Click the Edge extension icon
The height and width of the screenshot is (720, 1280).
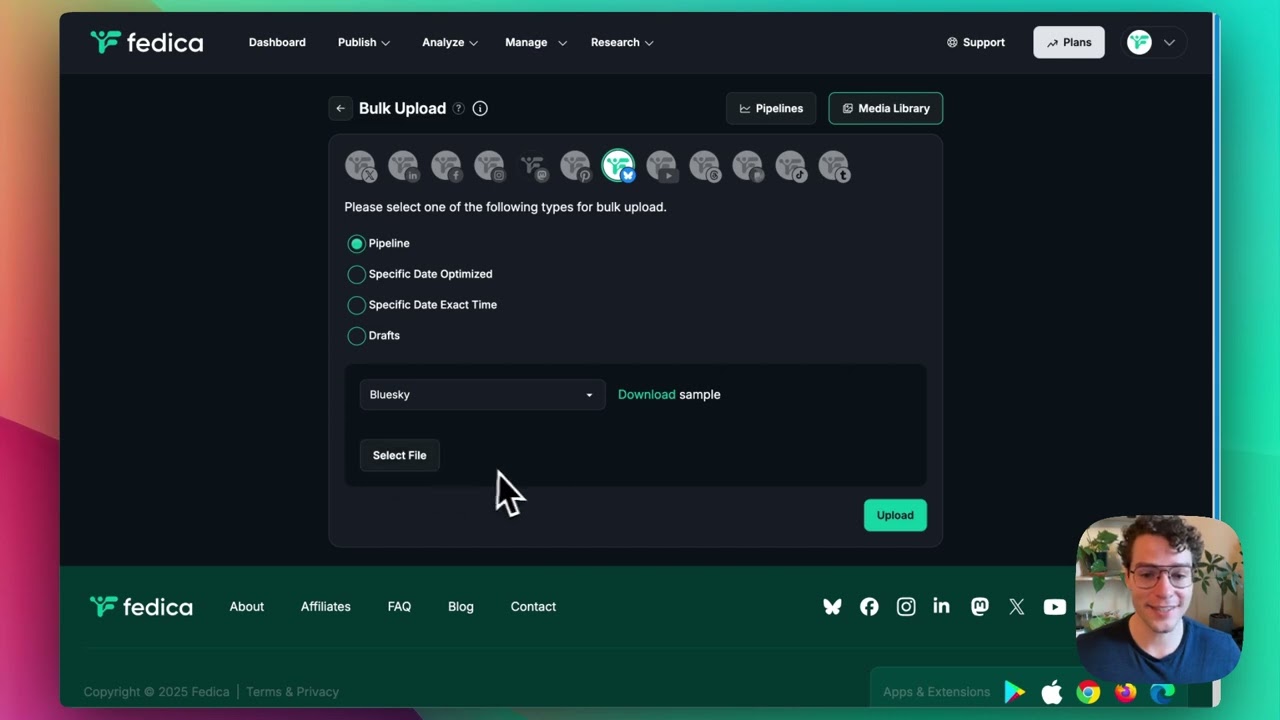pyautogui.click(x=1162, y=692)
